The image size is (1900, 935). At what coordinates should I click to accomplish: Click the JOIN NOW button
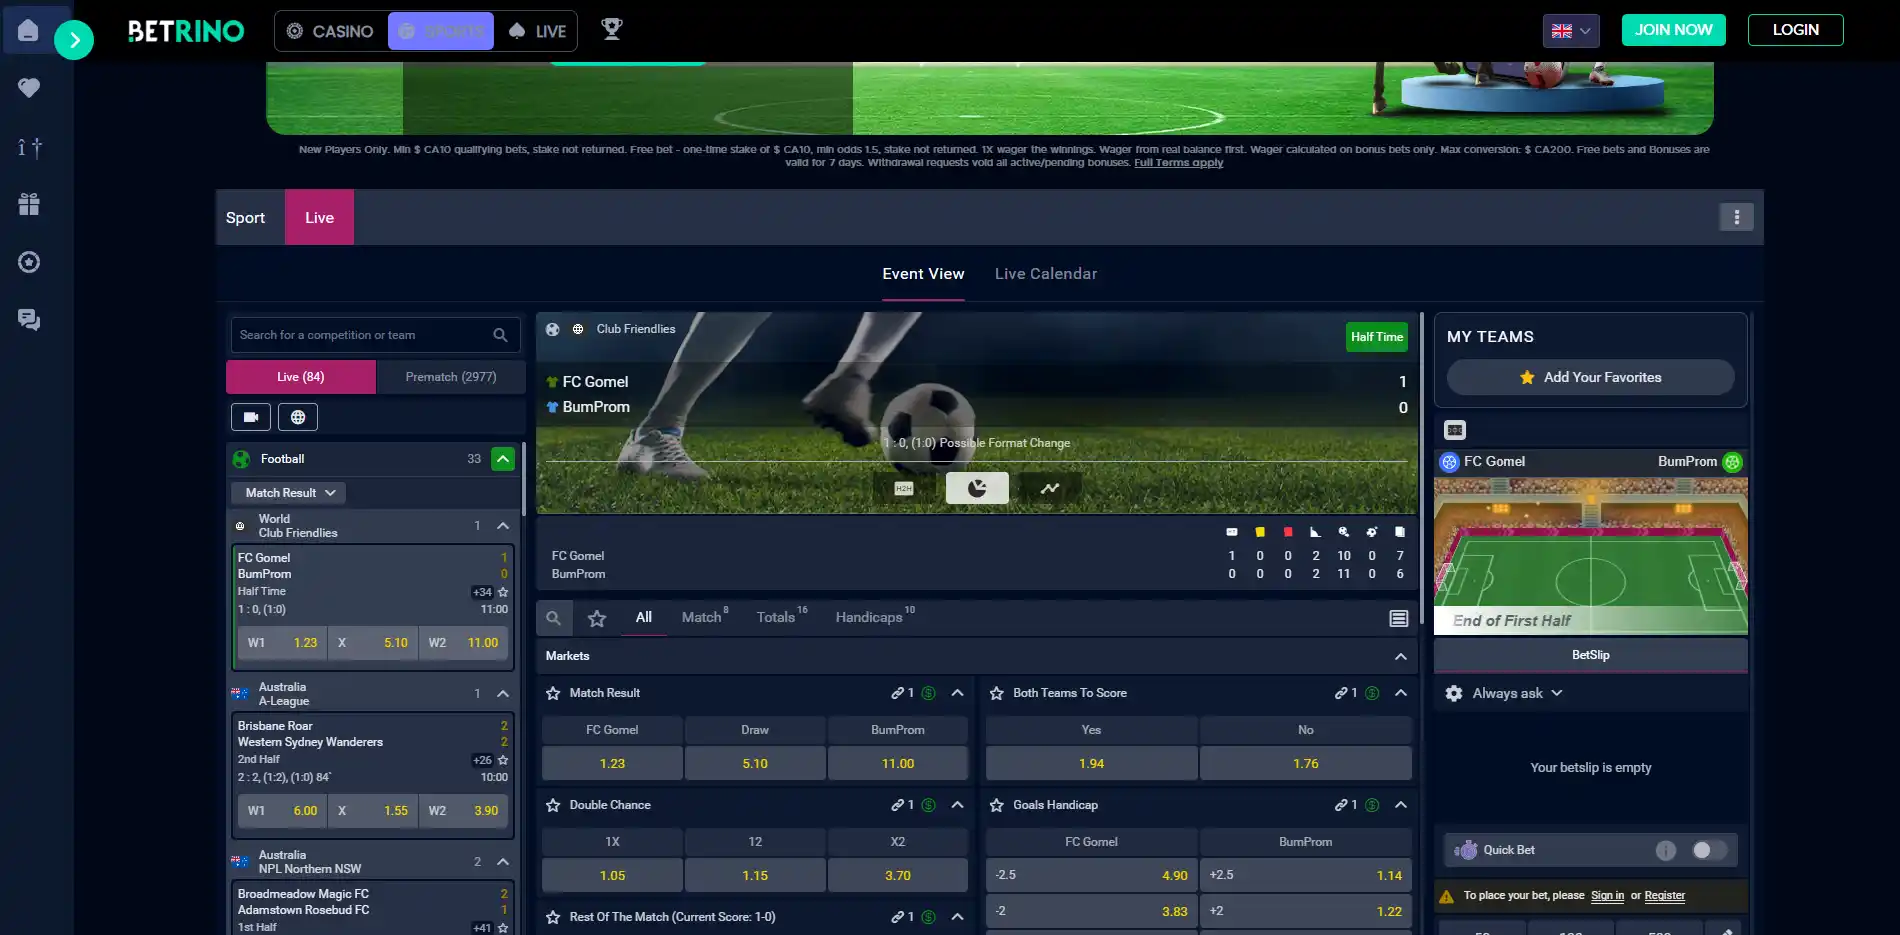[1674, 30]
